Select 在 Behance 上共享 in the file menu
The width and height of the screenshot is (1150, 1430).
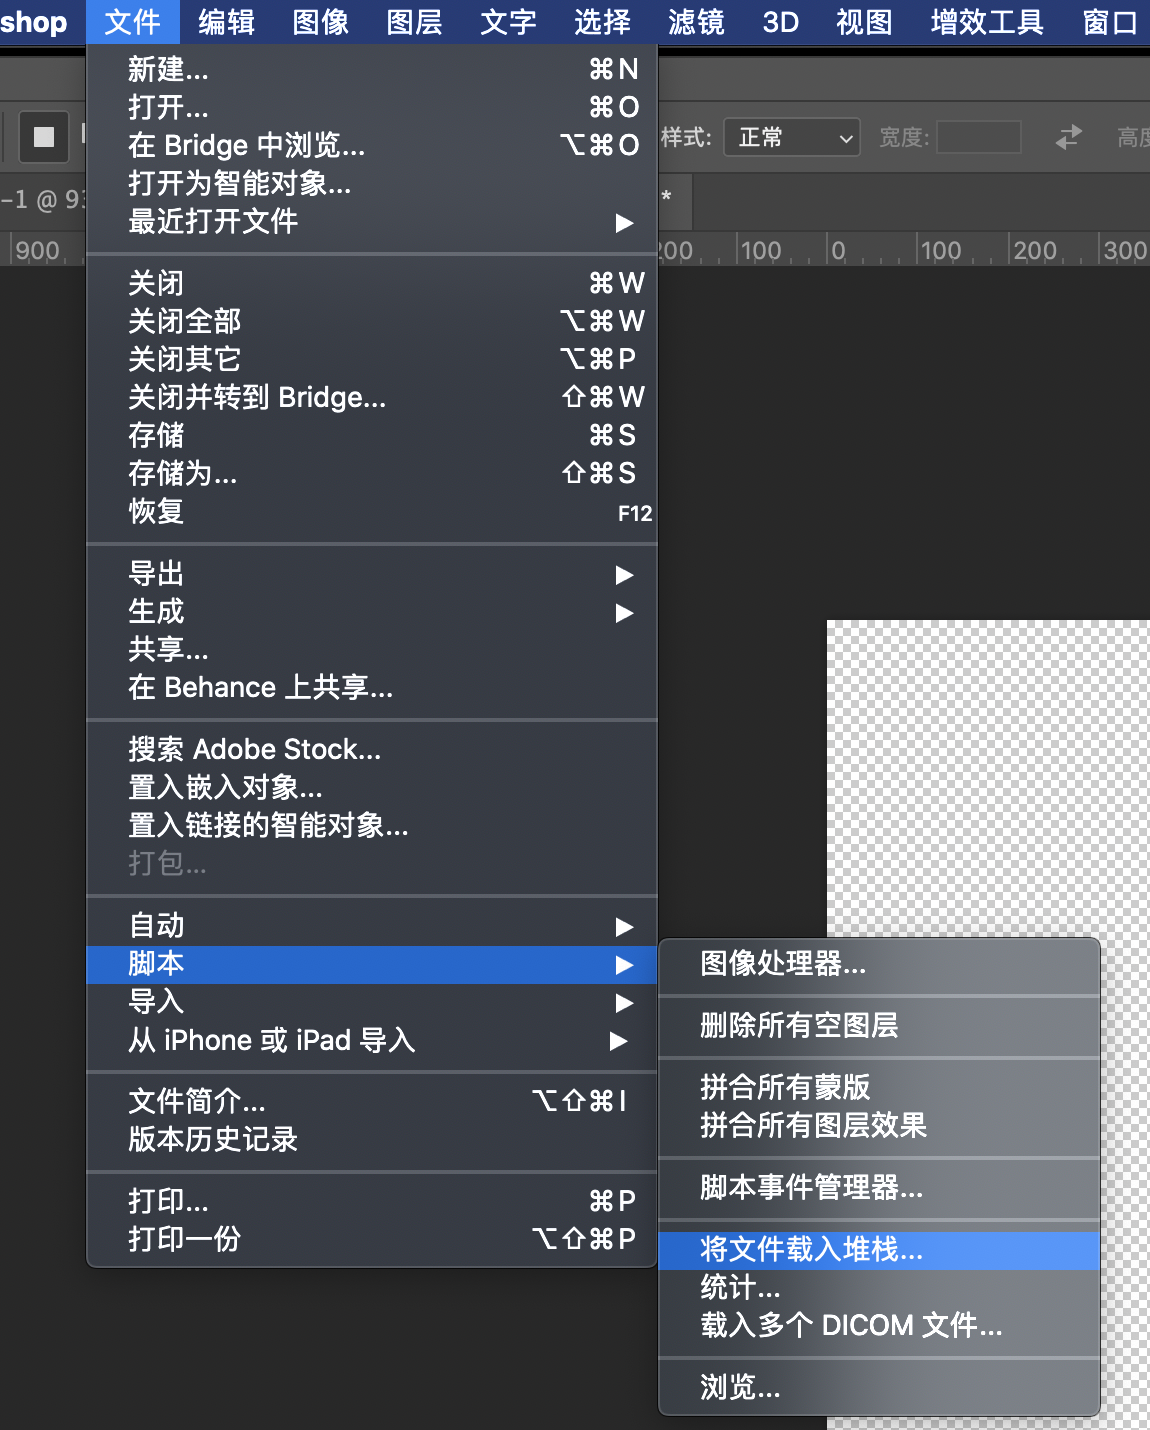coord(259,688)
